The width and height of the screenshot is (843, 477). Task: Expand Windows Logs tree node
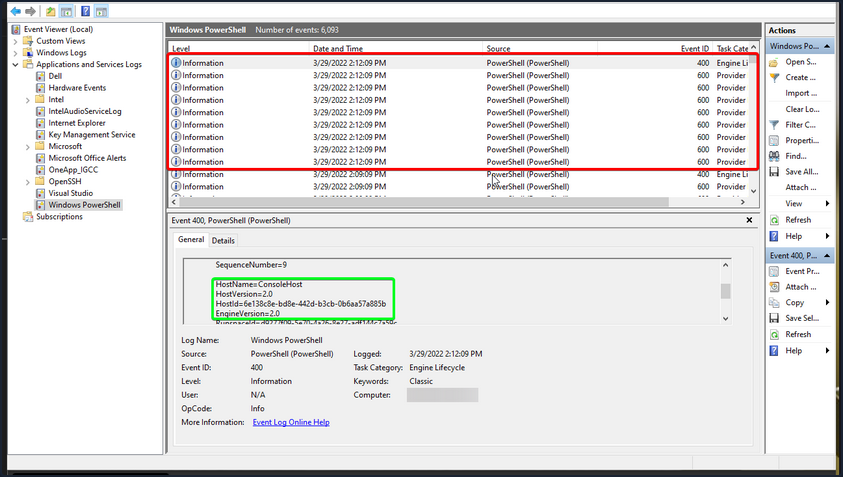[15, 53]
